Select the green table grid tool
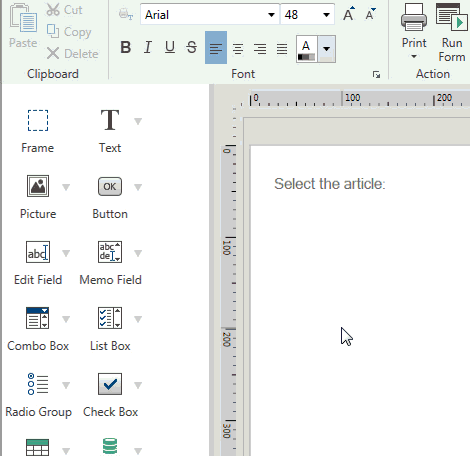Screen dimensions: 470x456 point(38,447)
